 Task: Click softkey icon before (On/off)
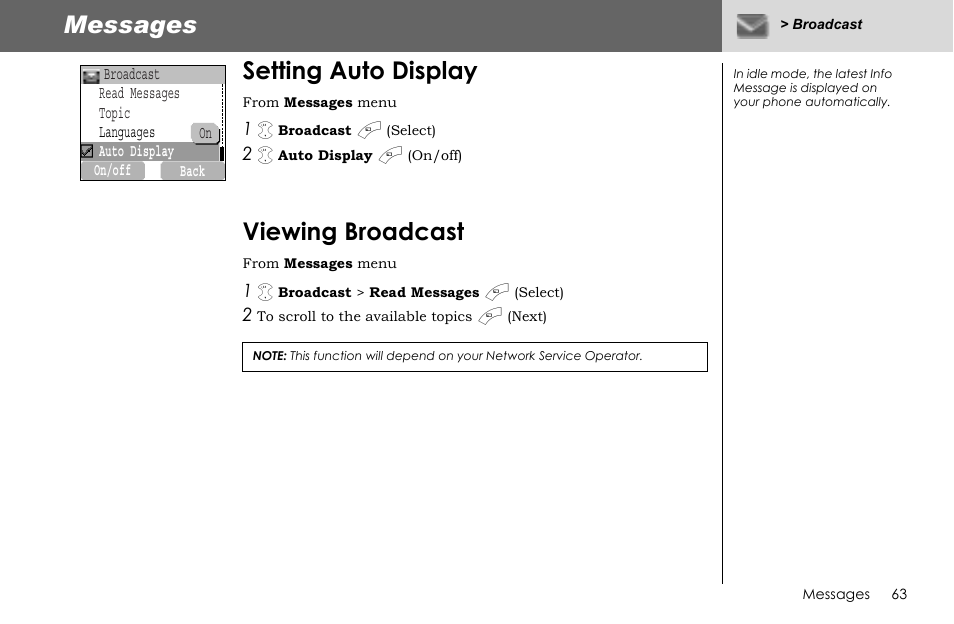(x=390, y=155)
